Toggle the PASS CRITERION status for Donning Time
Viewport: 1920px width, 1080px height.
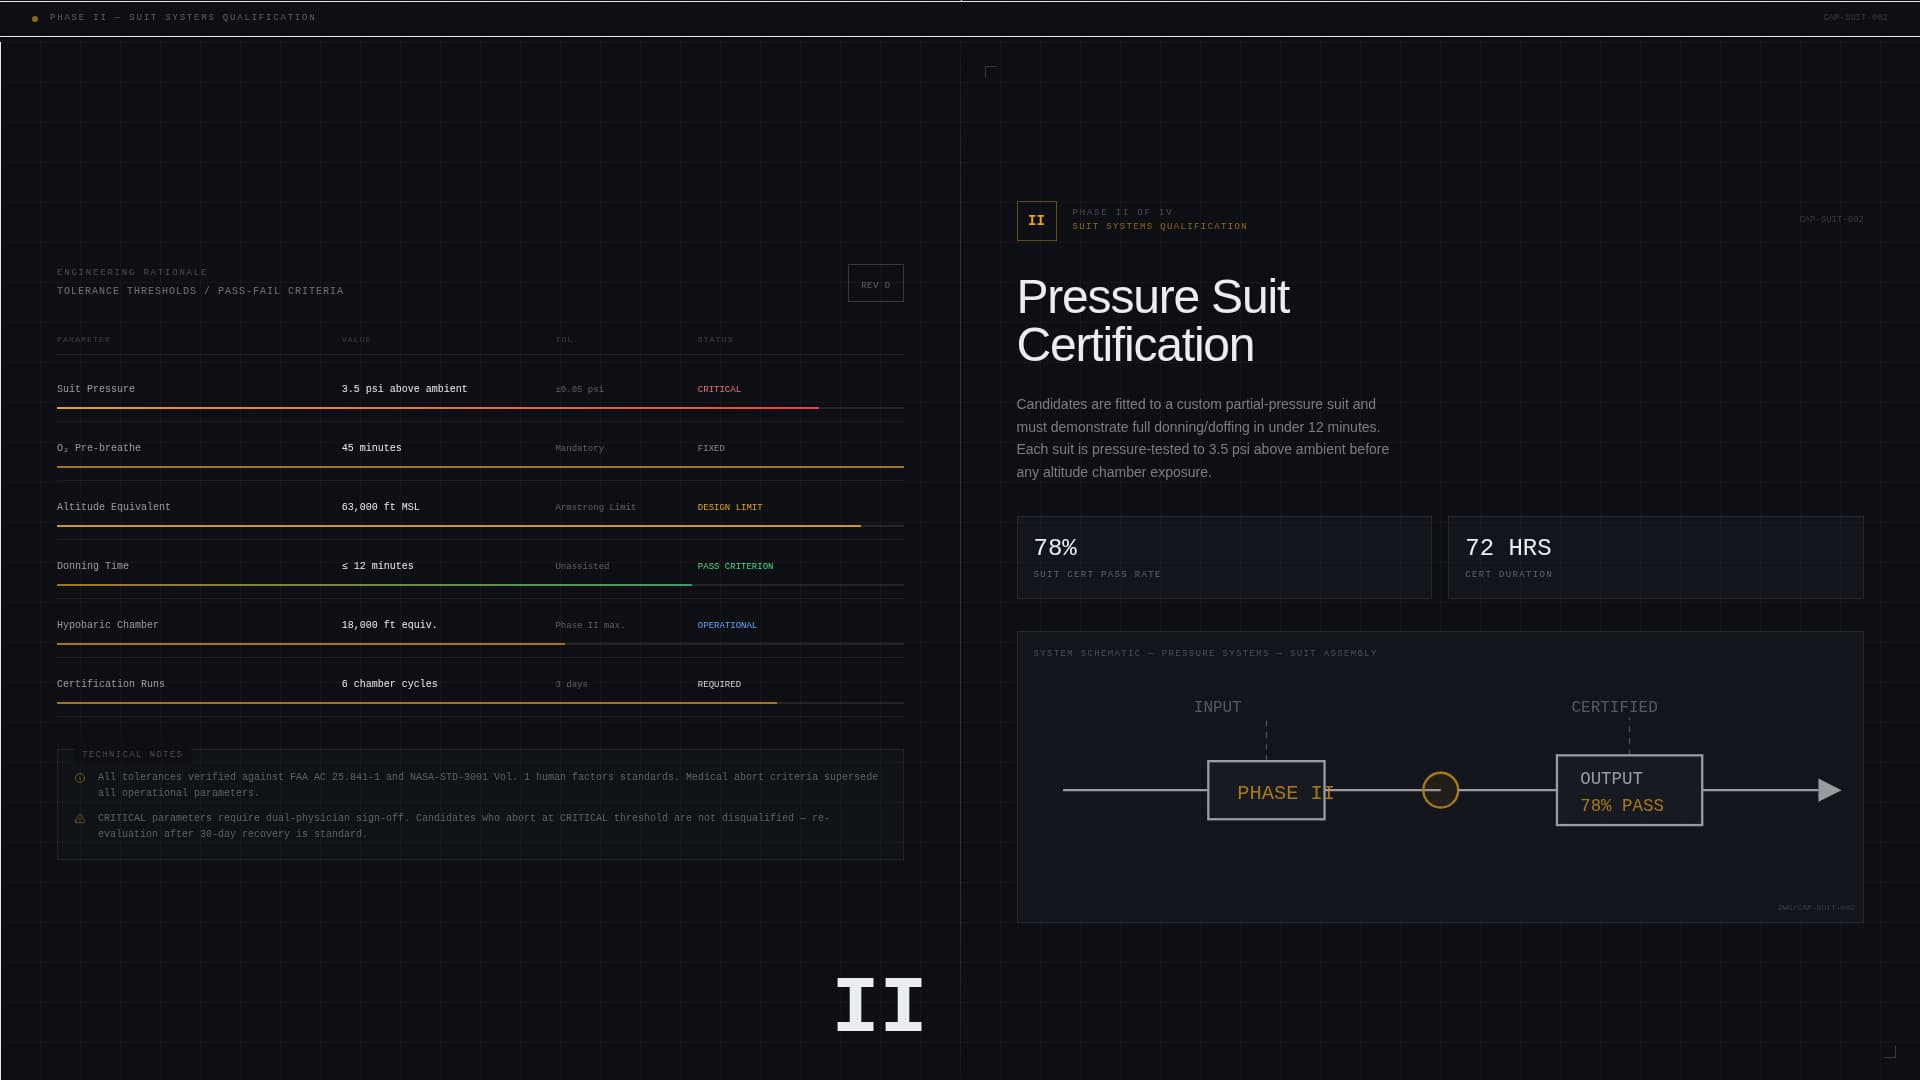point(735,566)
